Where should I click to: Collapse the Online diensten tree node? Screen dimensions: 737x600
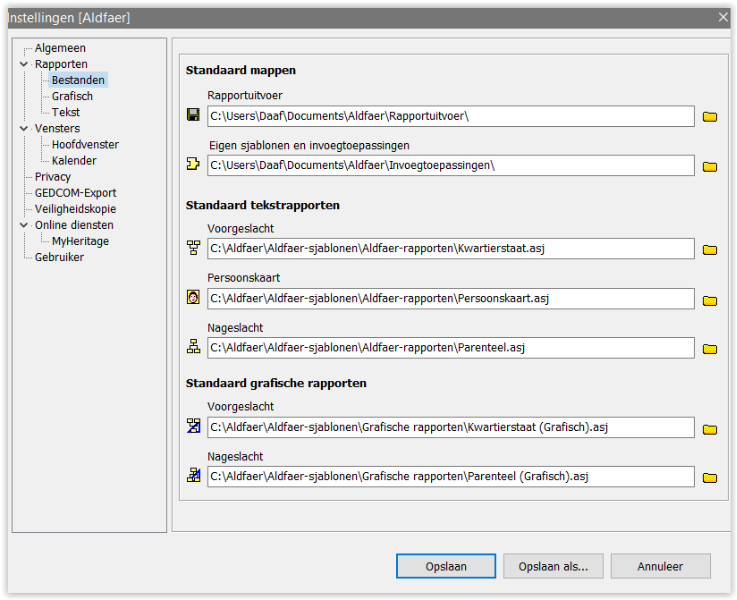[24, 226]
